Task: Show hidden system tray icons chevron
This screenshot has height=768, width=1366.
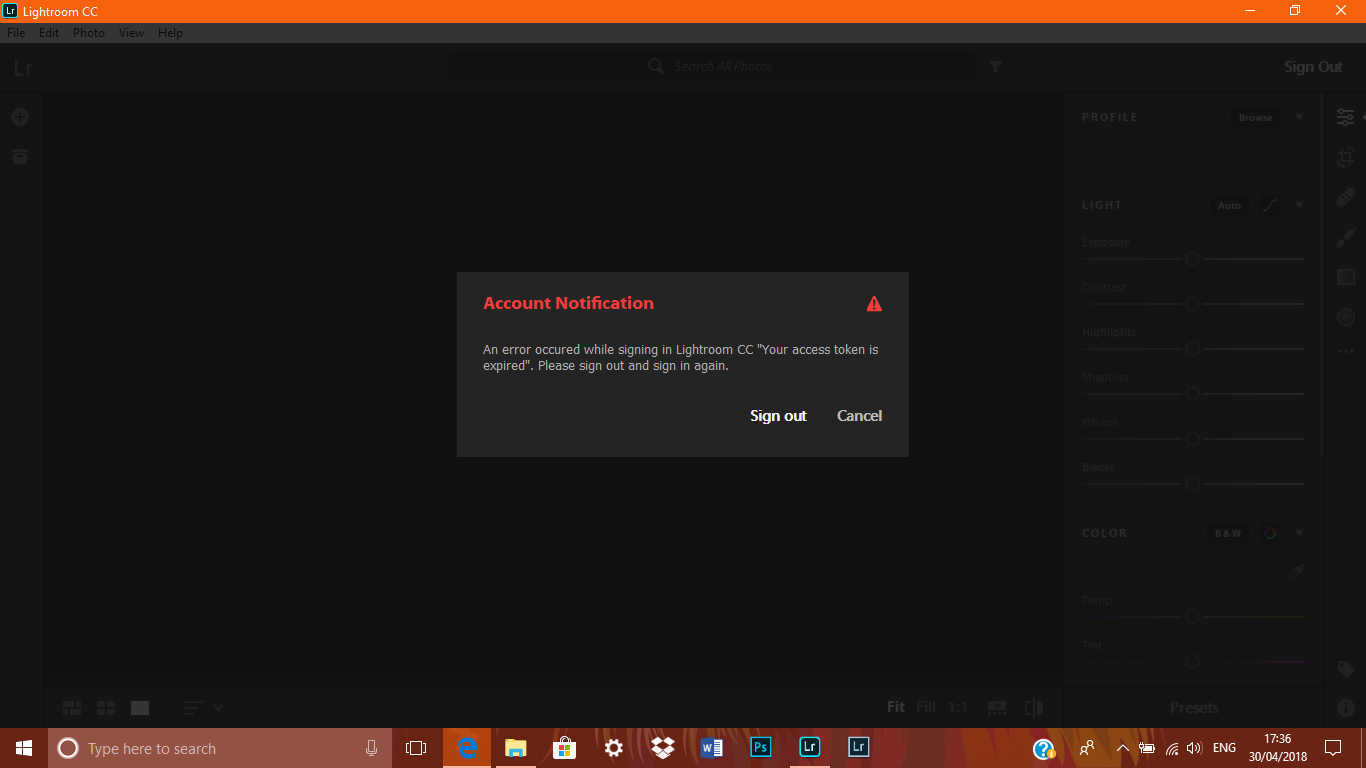Action: (1122, 748)
